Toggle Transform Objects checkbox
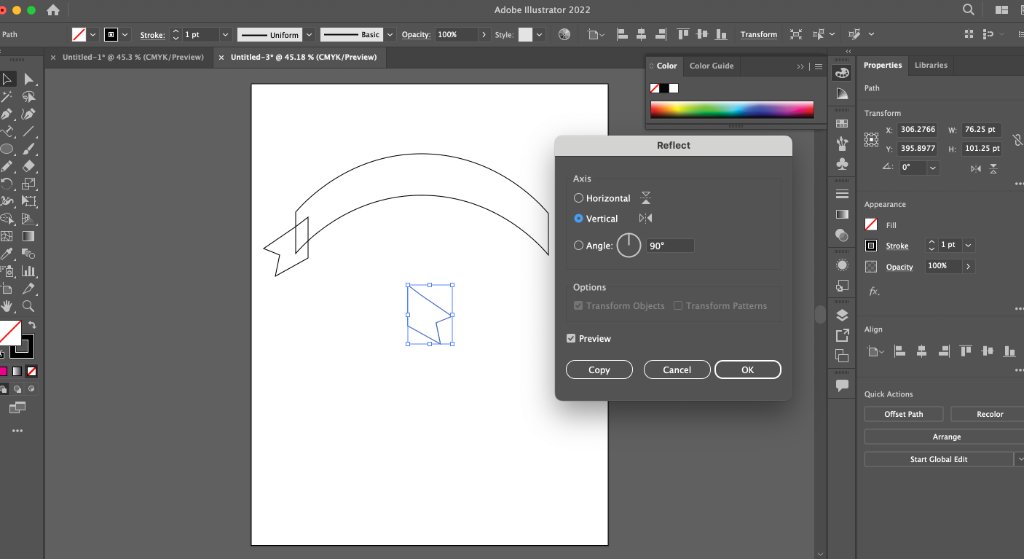Screen dimensions: 1024x559 578,306
